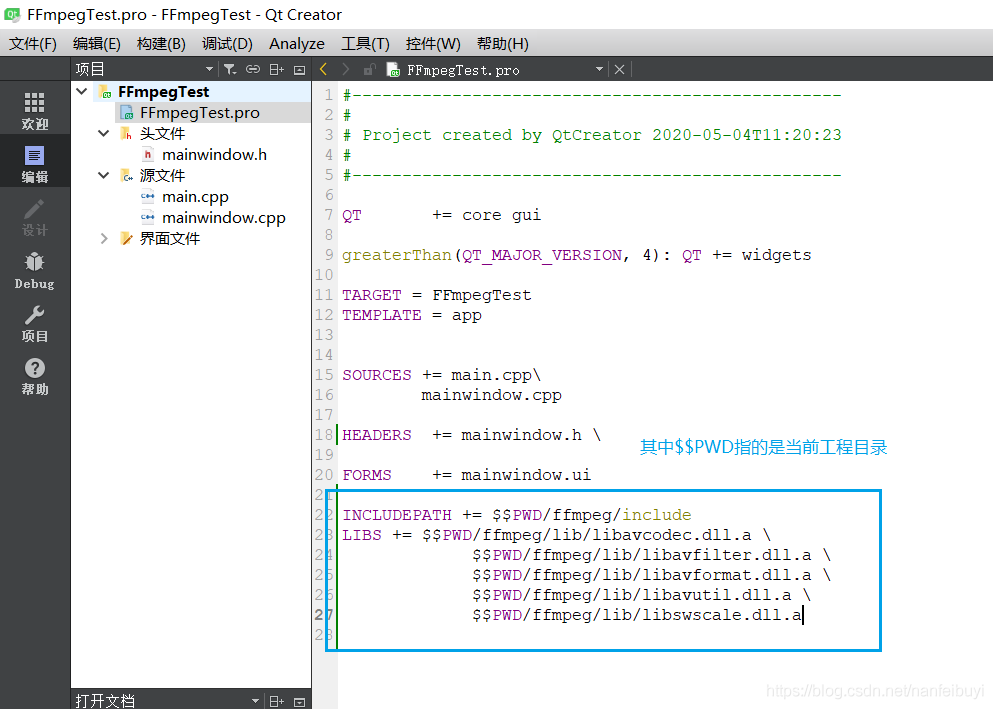Click the Qt Creator title bar logo

click(x=12, y=14)
